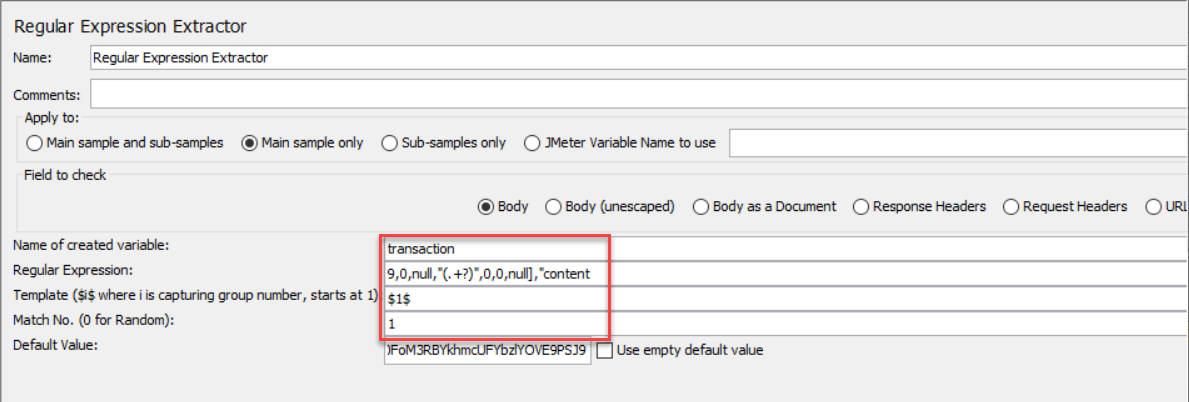Choose the 'Main sample only' radio button
The image size is (1189, 402).
[x=250, y=143]
